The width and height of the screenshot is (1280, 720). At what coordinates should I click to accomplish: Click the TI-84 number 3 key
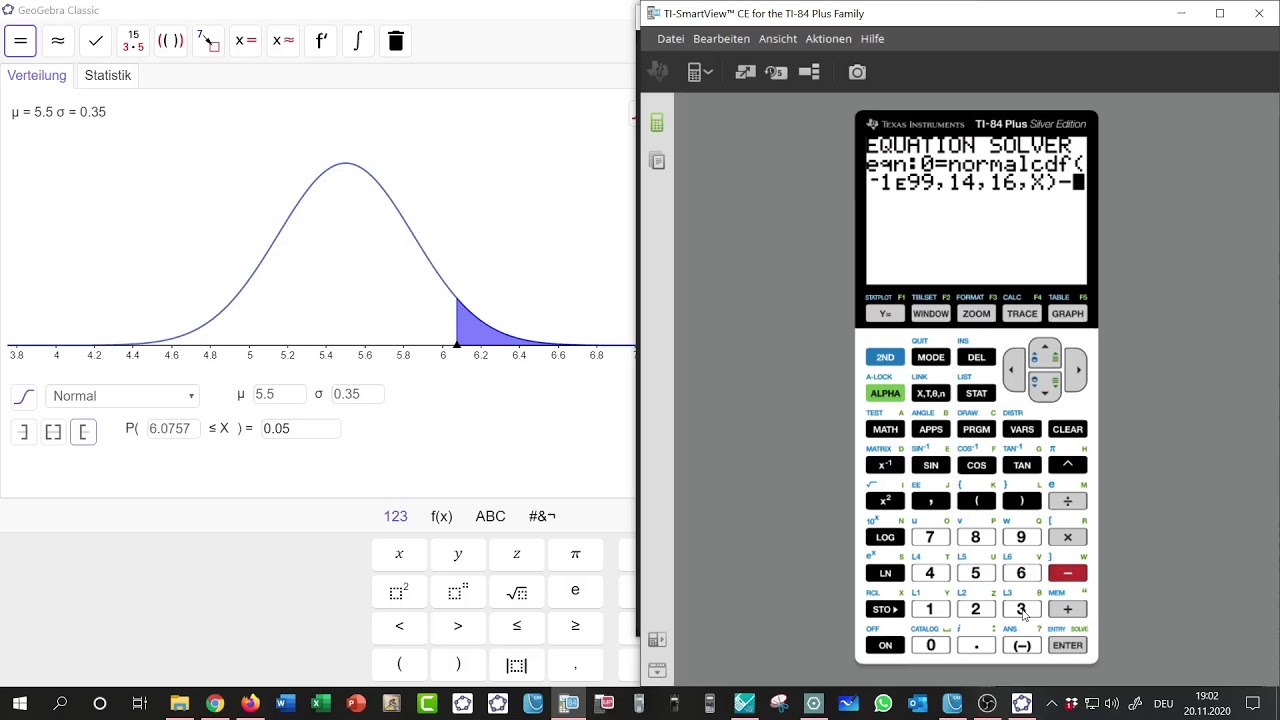[1022, 609]
